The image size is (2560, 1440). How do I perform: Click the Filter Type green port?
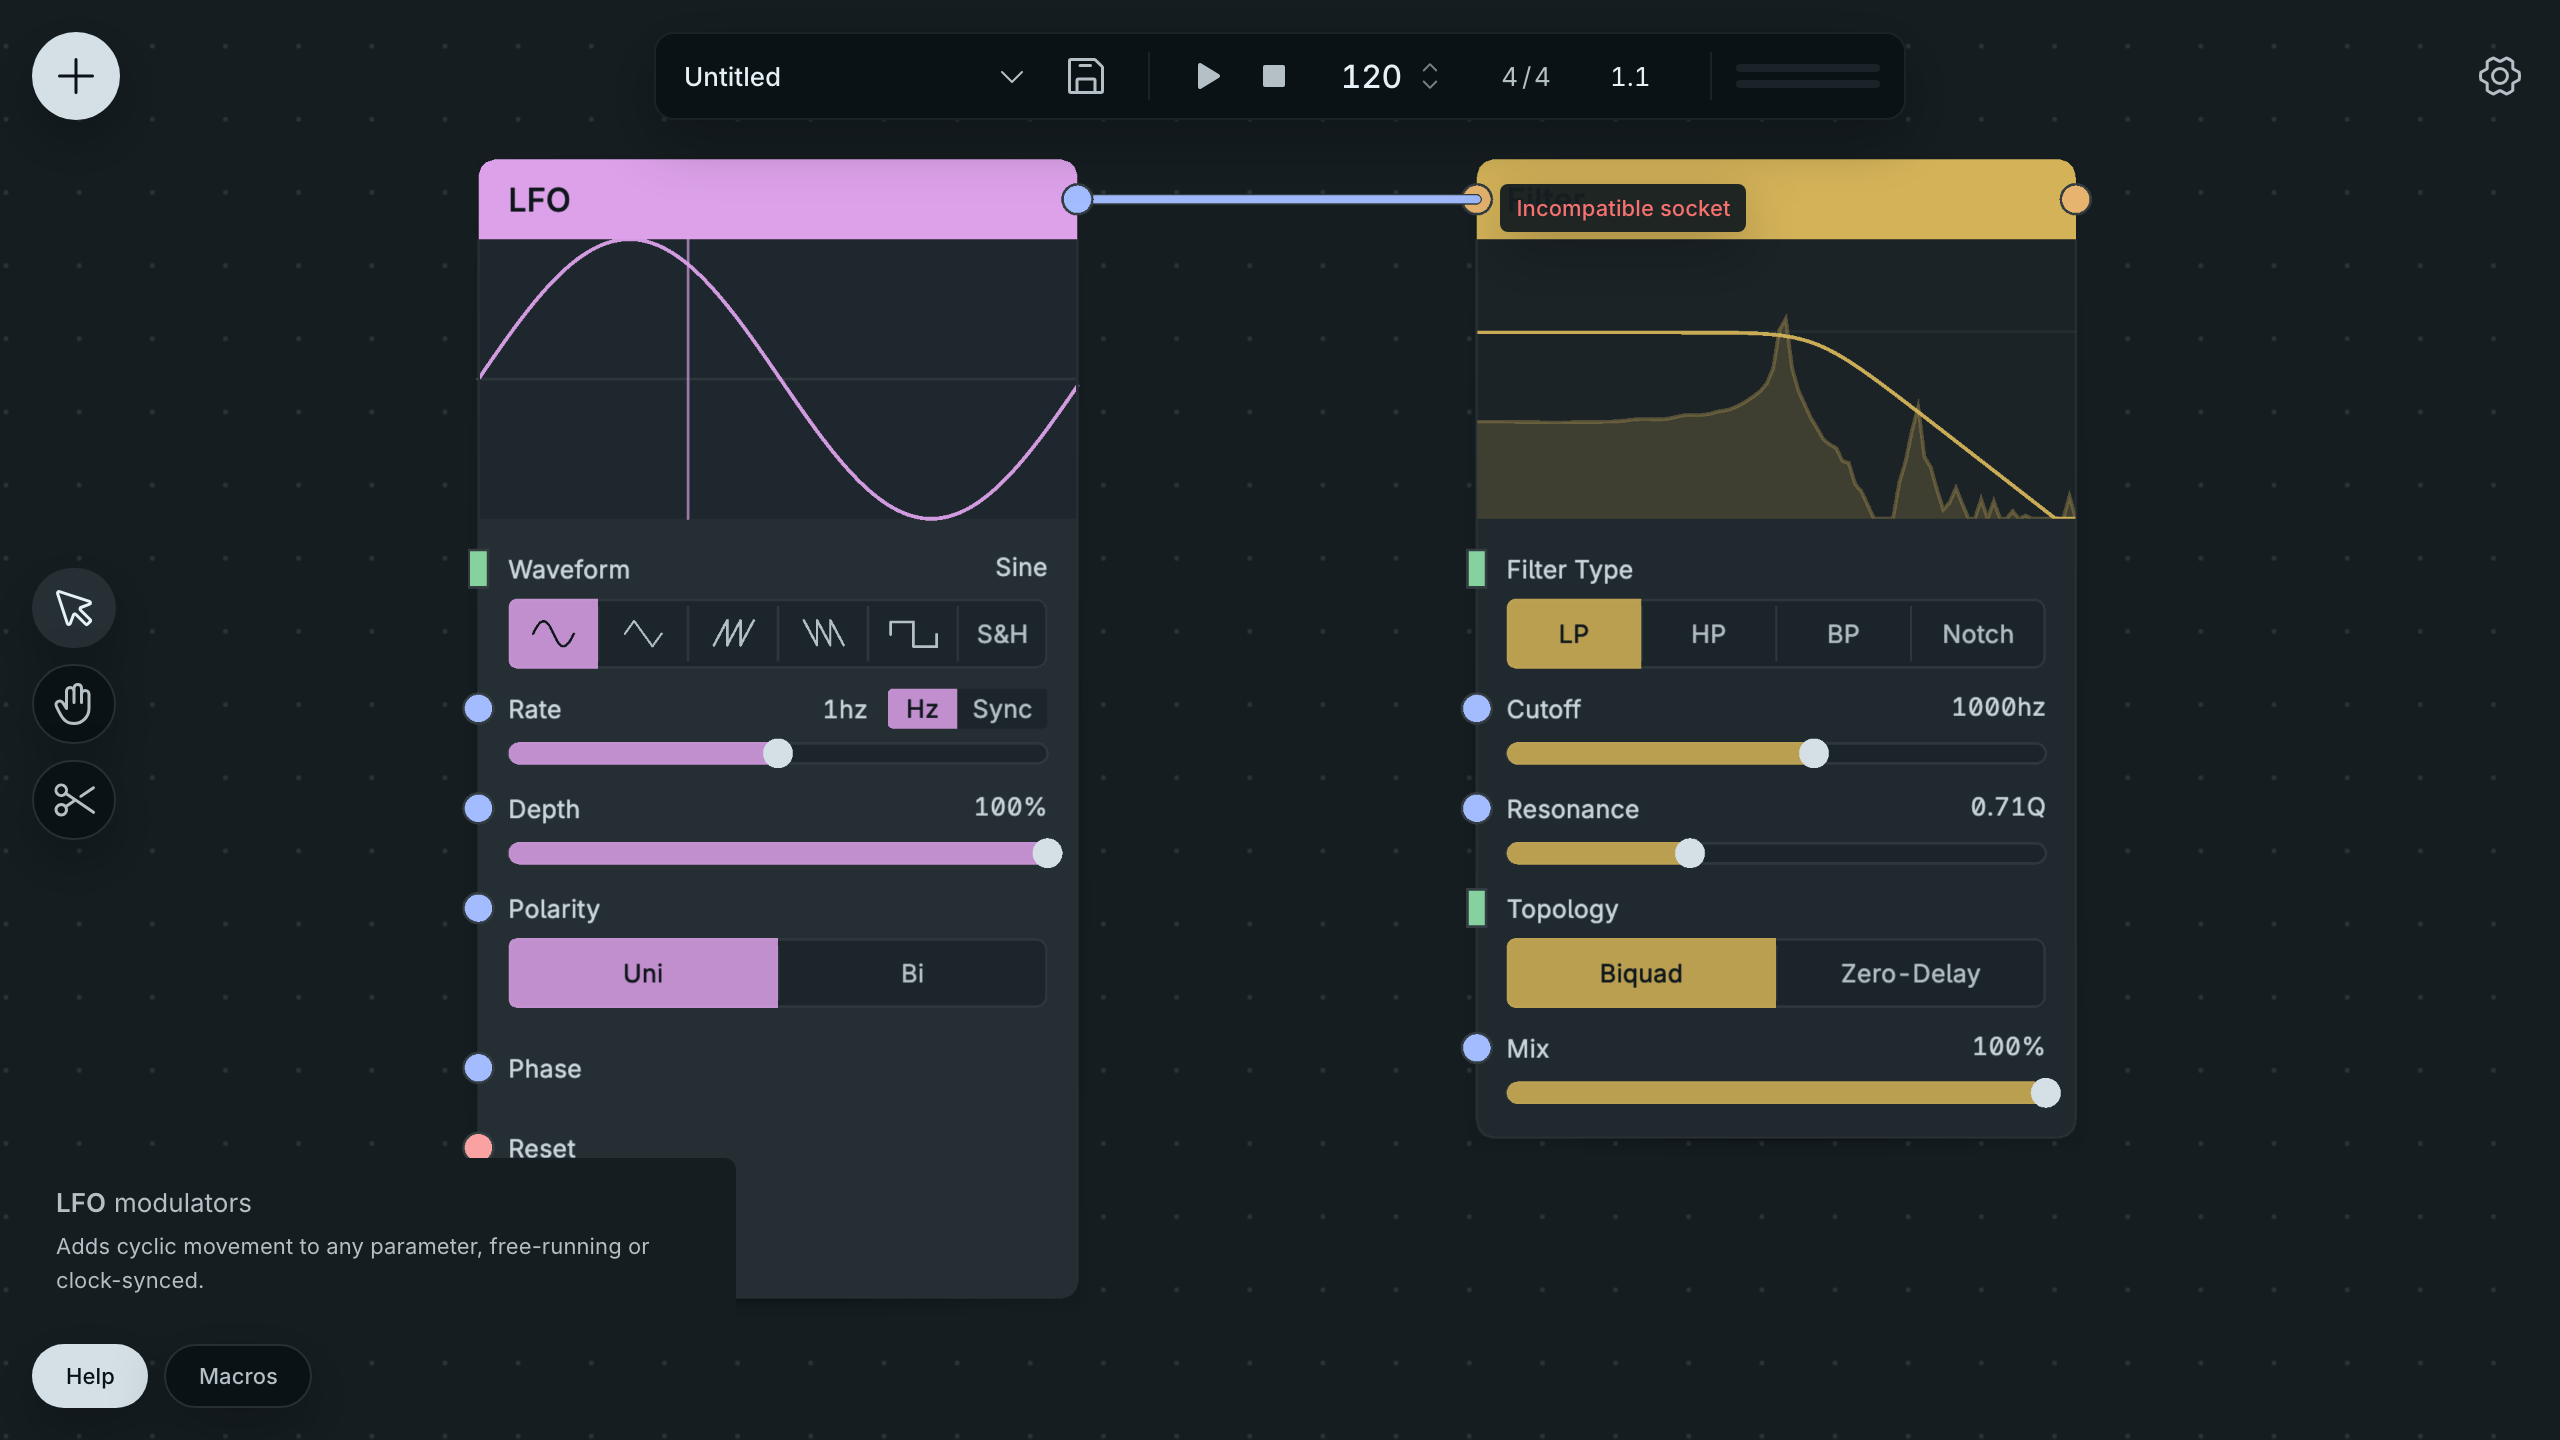pyautogui.click(x=1476, y=568)
